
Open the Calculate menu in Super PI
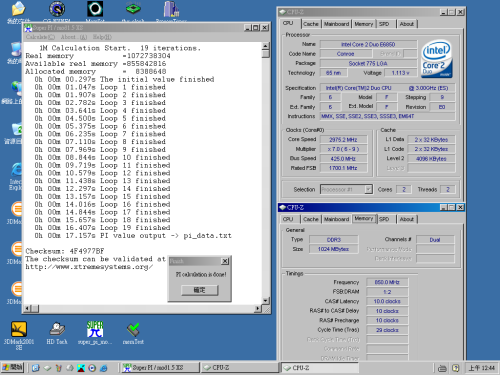point(40,37)
